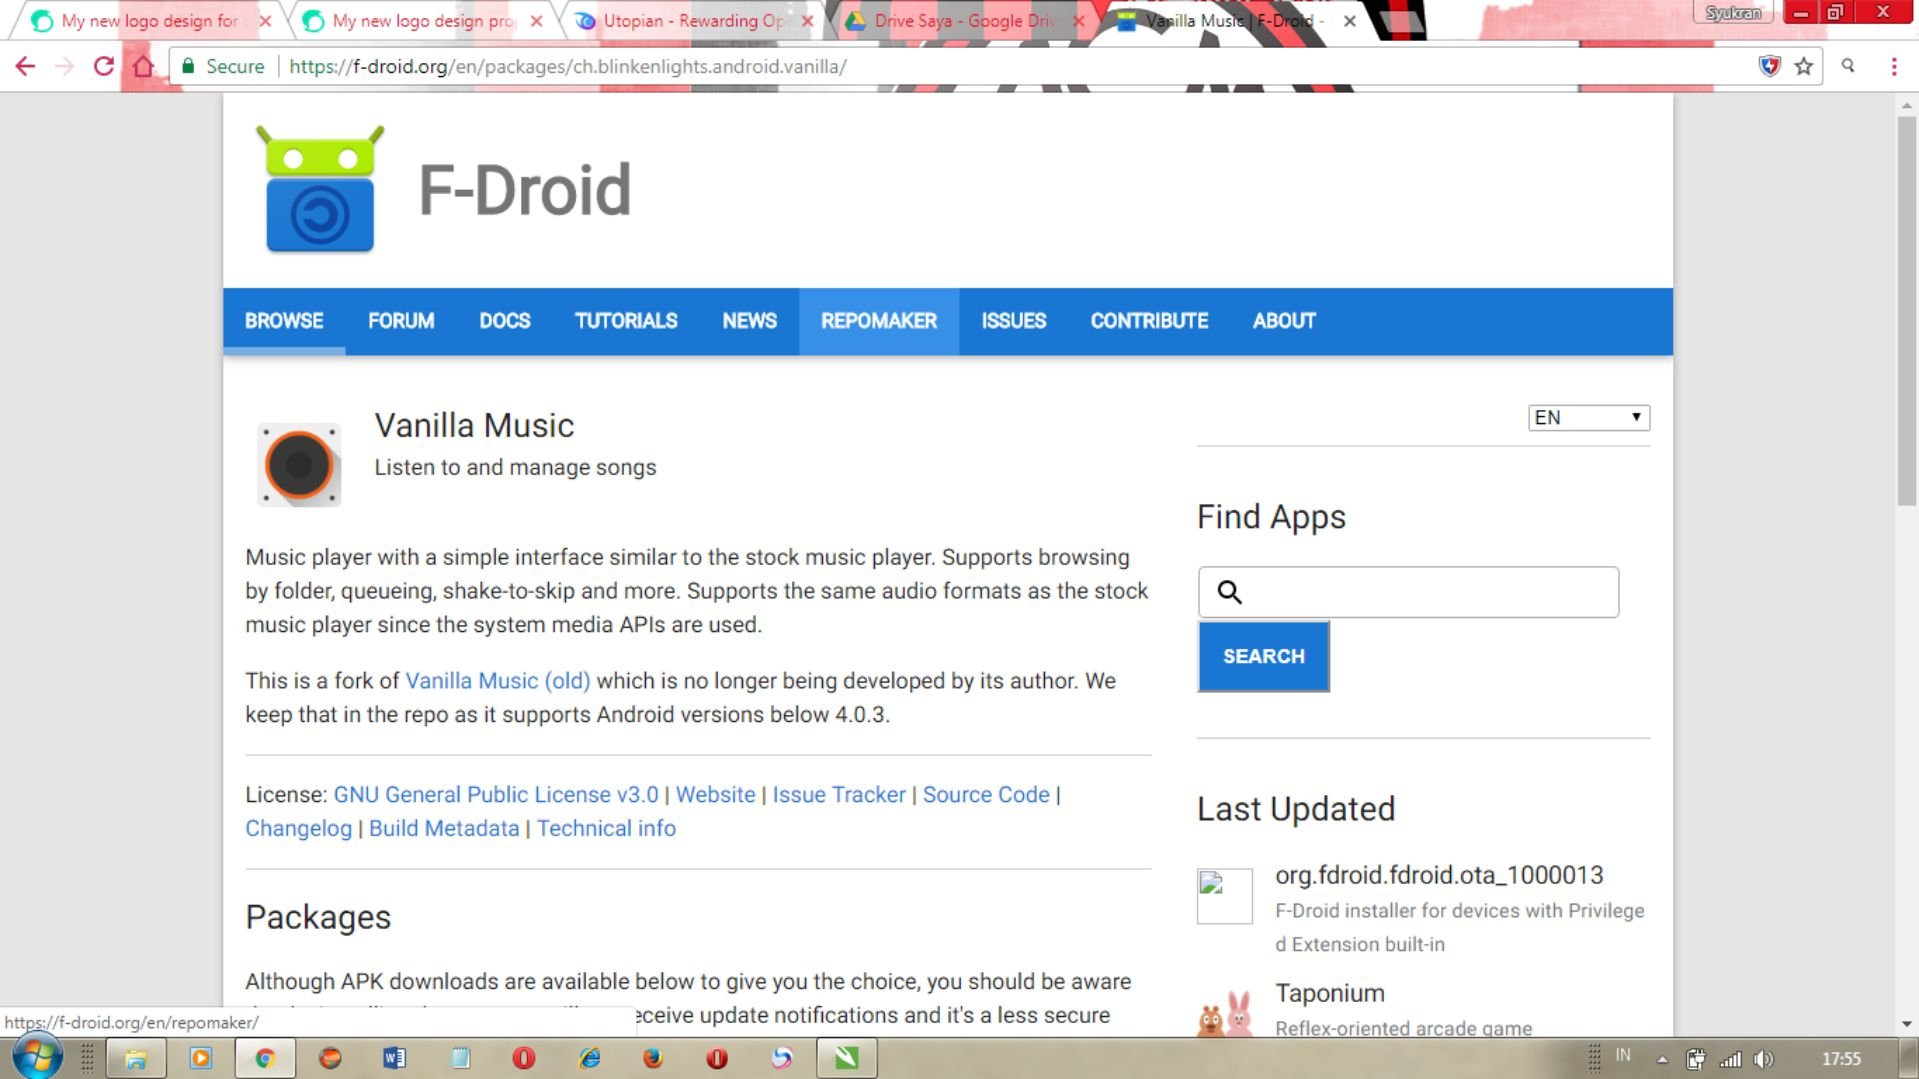Click the network signal tray icon
This screenshot has width=1919, height=1079.
point(1731,1059)
